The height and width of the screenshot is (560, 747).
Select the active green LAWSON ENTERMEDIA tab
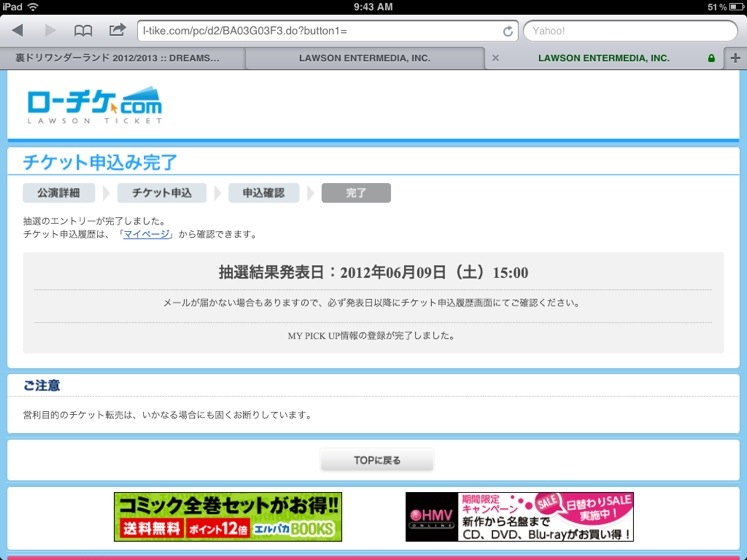(x=603, y=58)
